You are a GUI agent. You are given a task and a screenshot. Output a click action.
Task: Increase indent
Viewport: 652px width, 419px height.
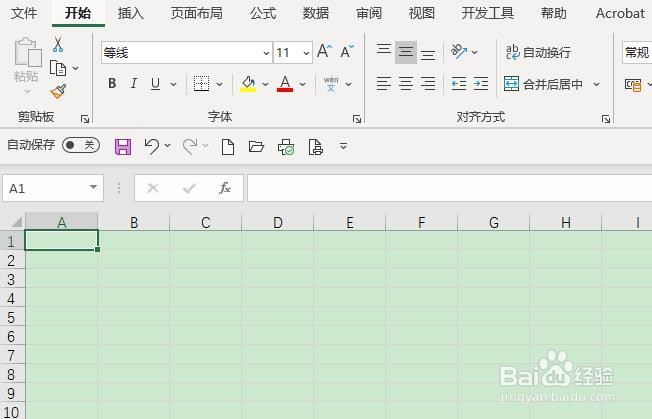click(x=481, y=84)
